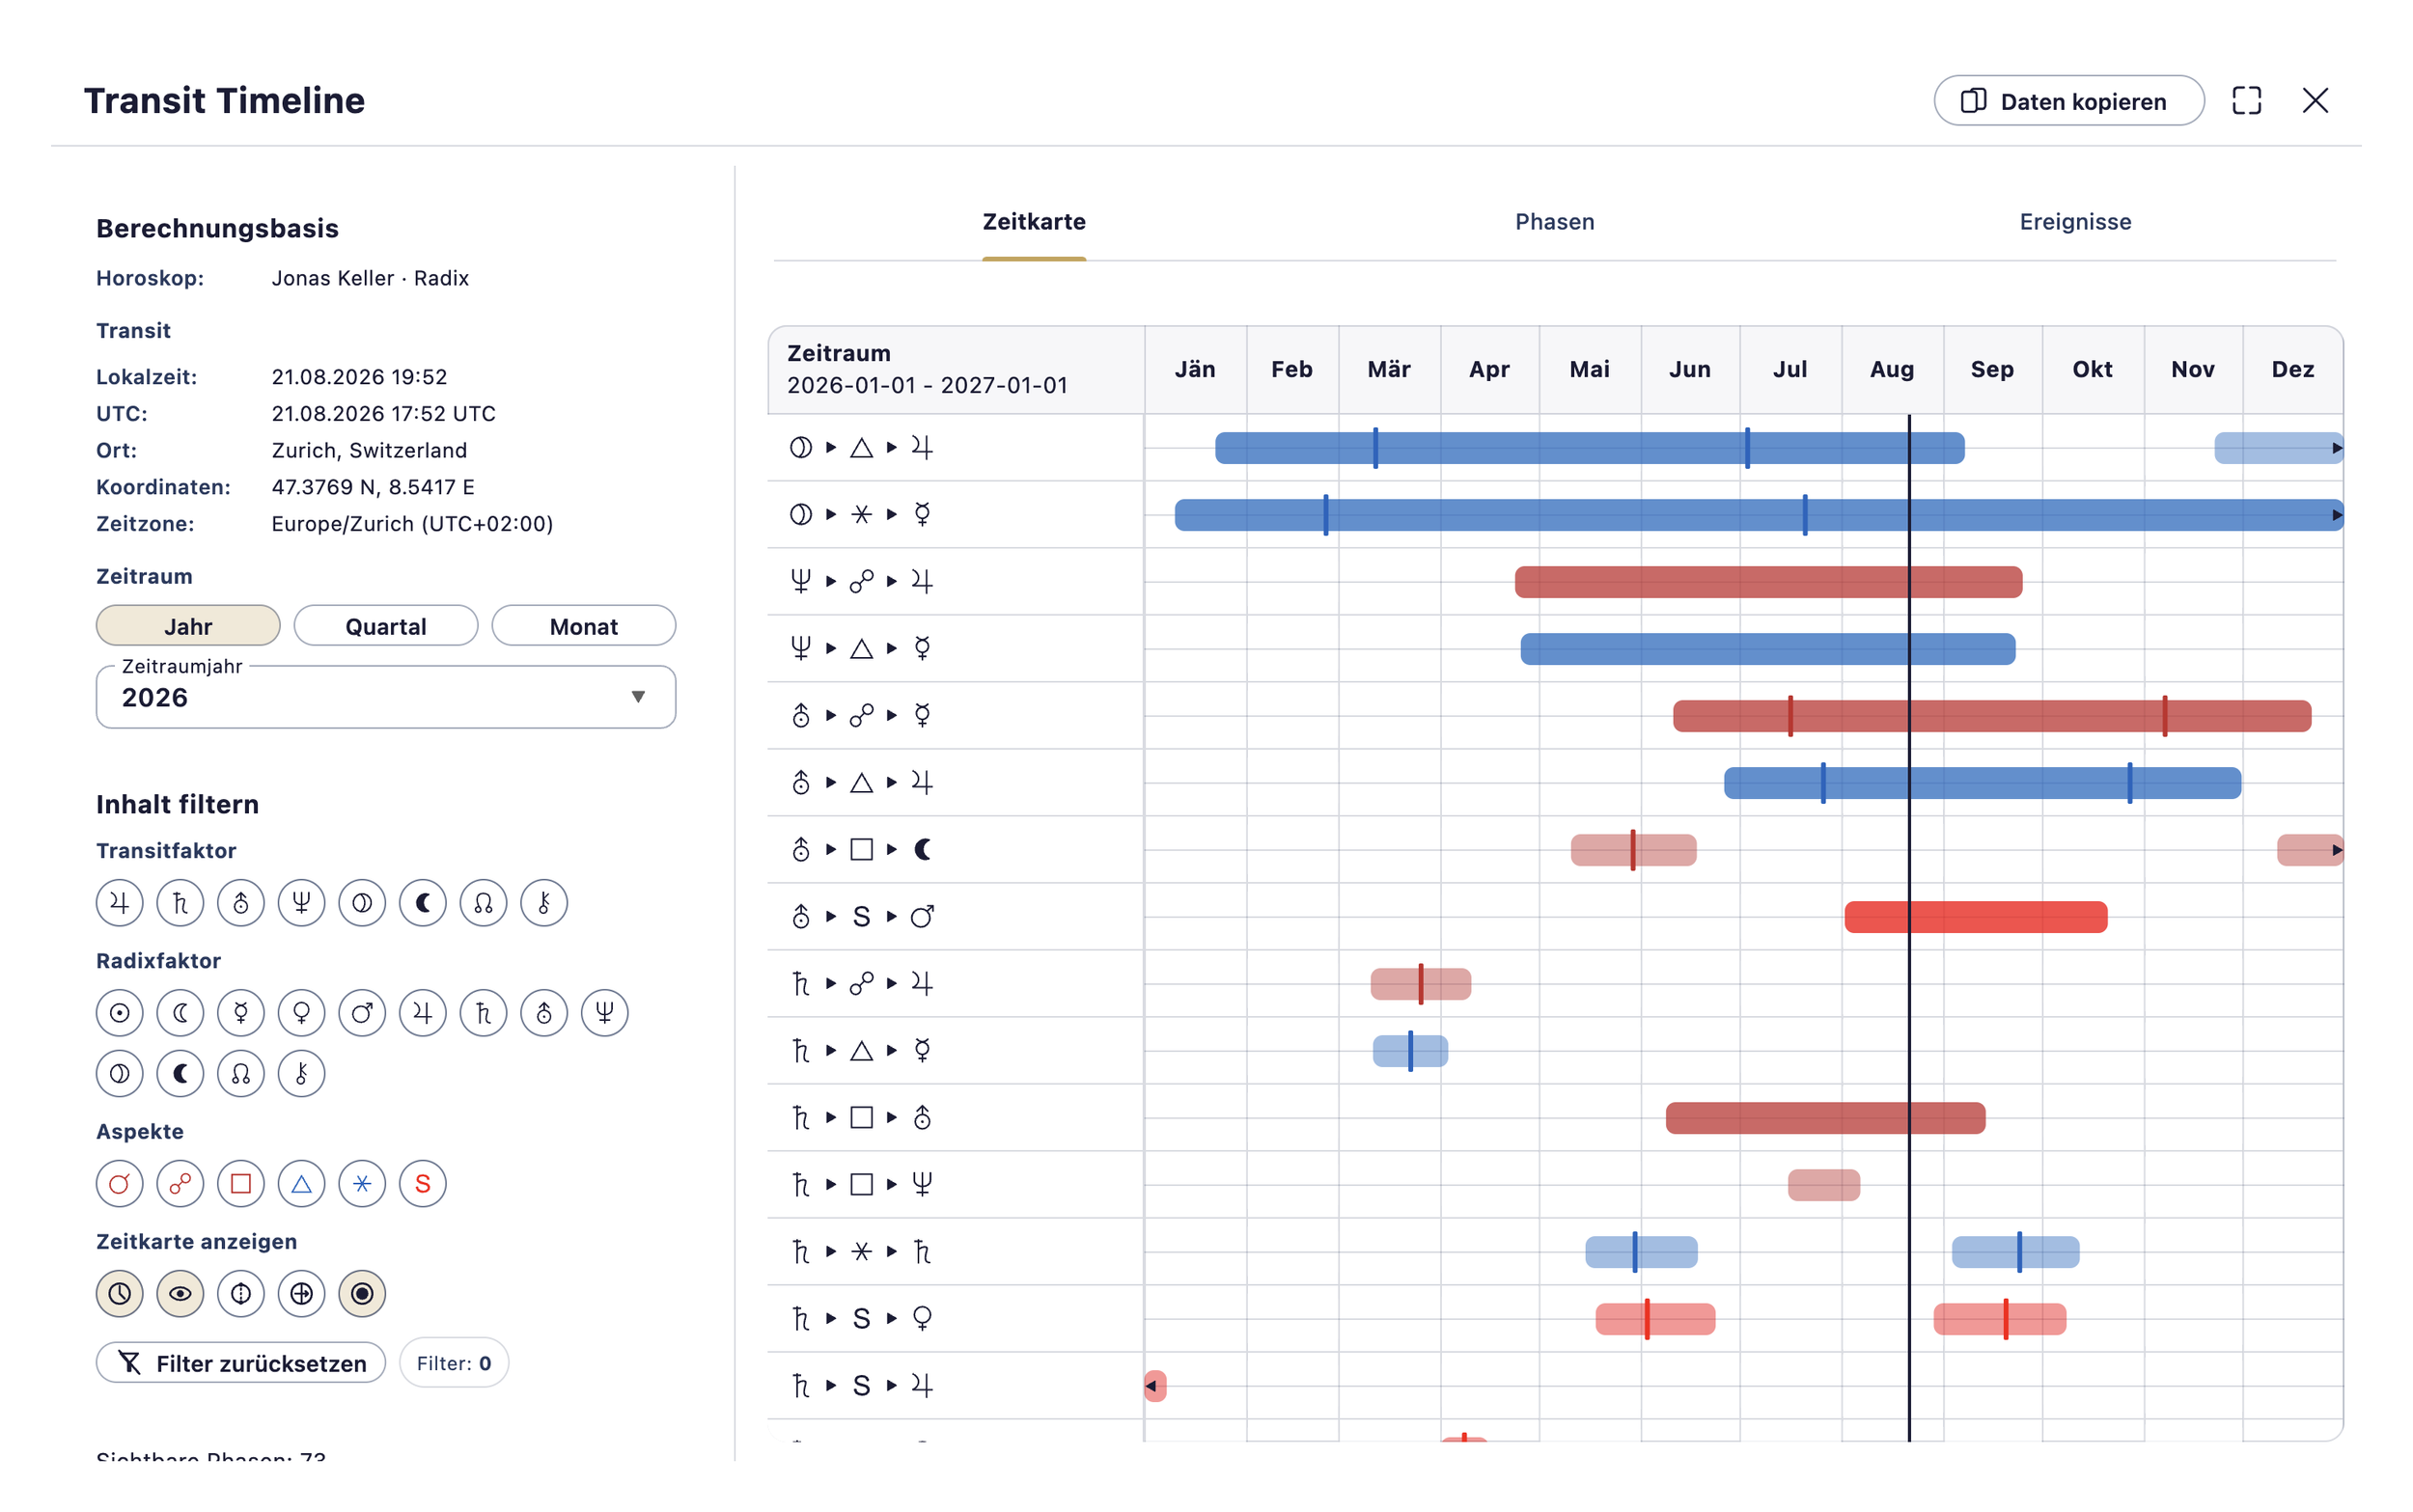The image size is (2413, 1512).
Task: Reset filters with Filter zurücksetzen
Action: click(241, 1363)
